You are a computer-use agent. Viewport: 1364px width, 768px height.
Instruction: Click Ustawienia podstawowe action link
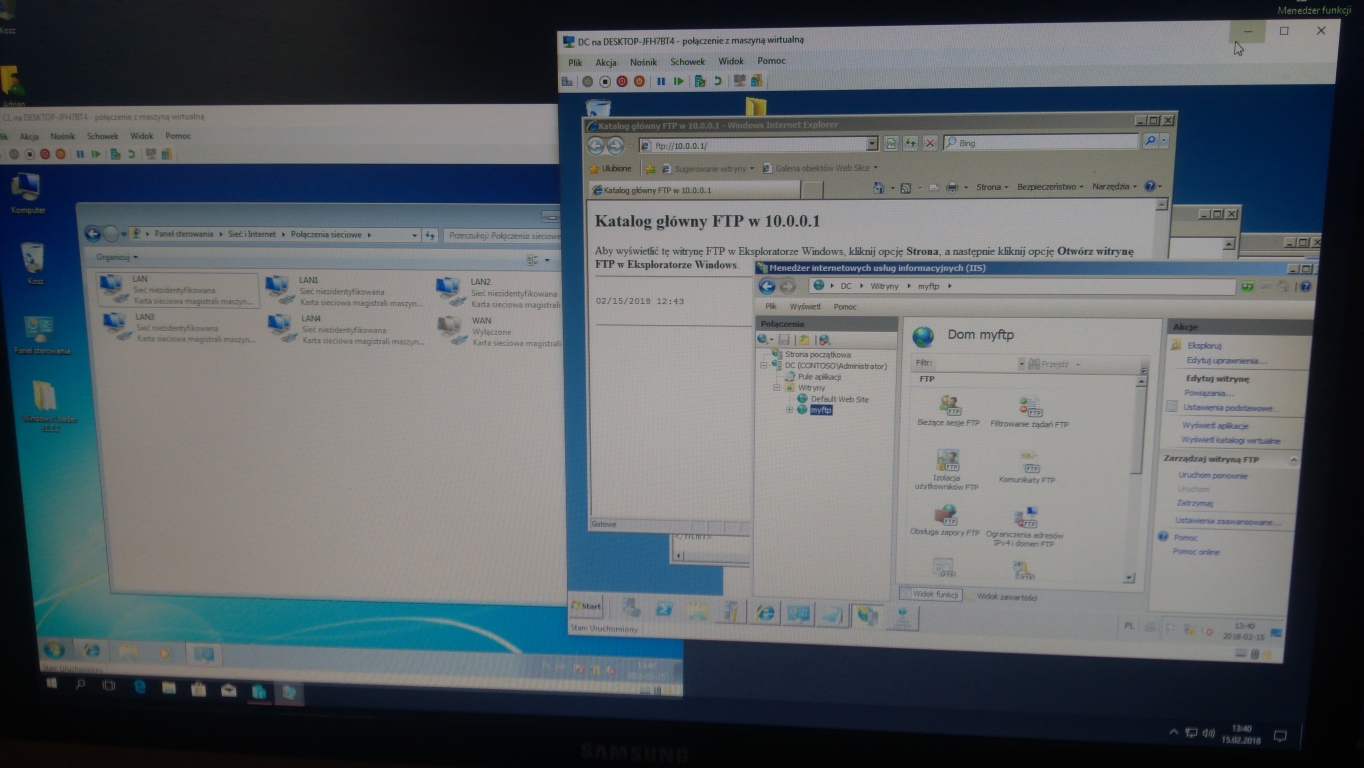(x=1230, y=408)
